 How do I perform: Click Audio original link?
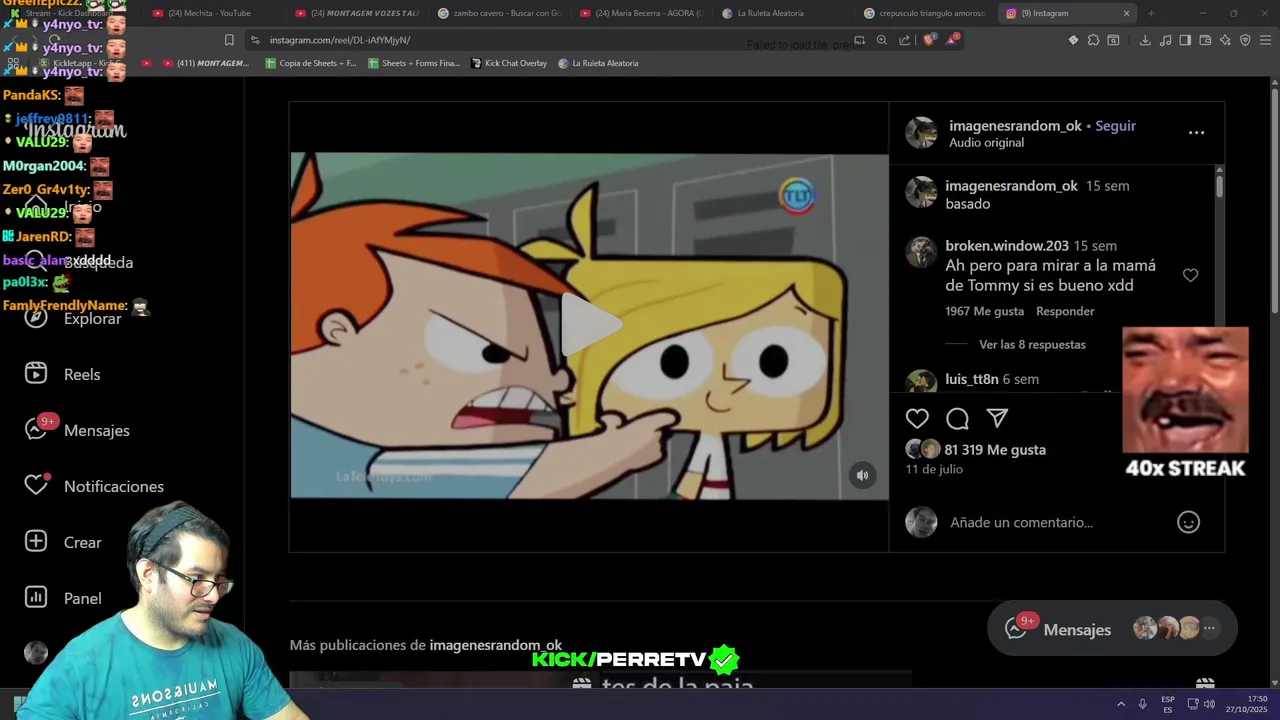coord(986,143)
